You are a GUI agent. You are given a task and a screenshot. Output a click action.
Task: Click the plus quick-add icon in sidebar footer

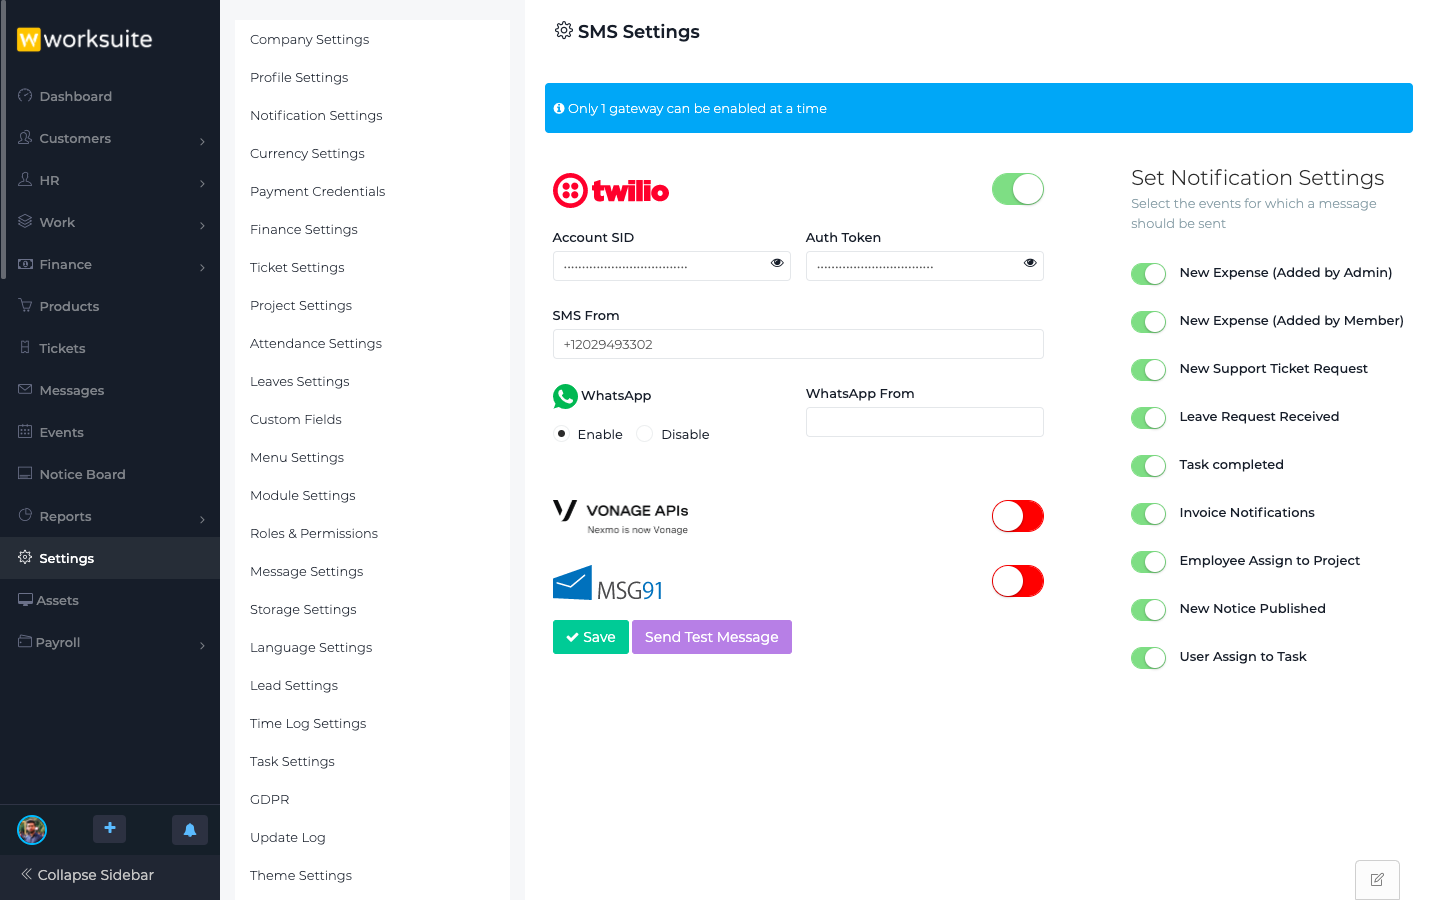click(x=110, y=829)
